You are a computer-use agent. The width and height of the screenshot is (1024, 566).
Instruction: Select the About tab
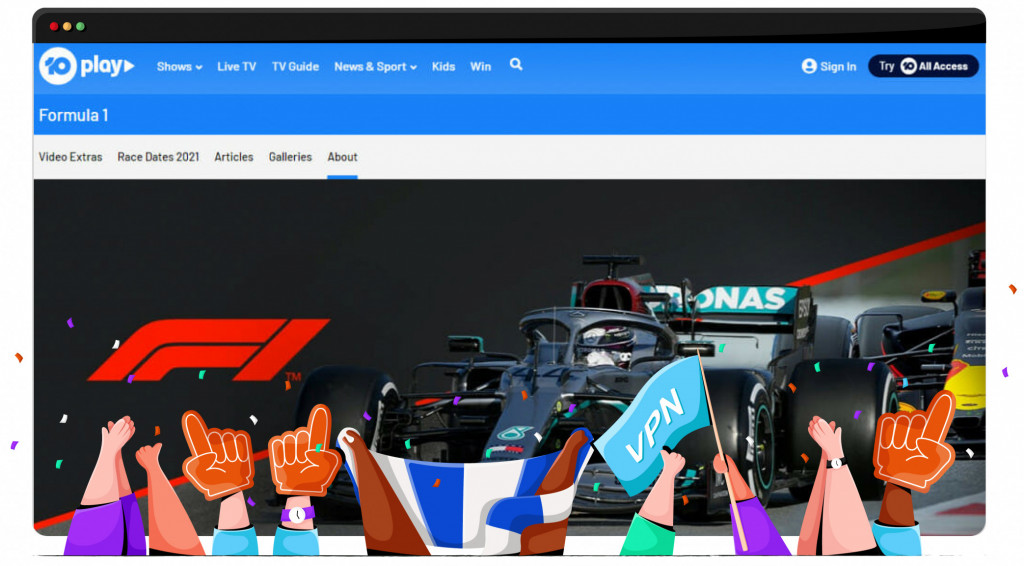point(342,157)
